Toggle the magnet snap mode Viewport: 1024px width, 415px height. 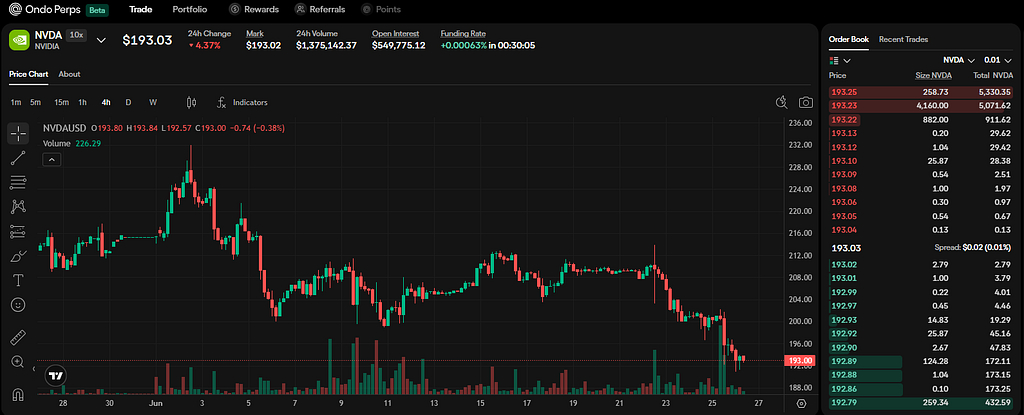[18, 395]
